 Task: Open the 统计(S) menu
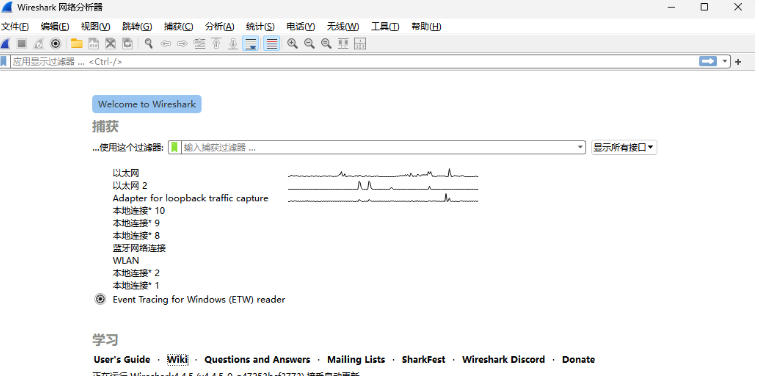[x=260, y=27]
